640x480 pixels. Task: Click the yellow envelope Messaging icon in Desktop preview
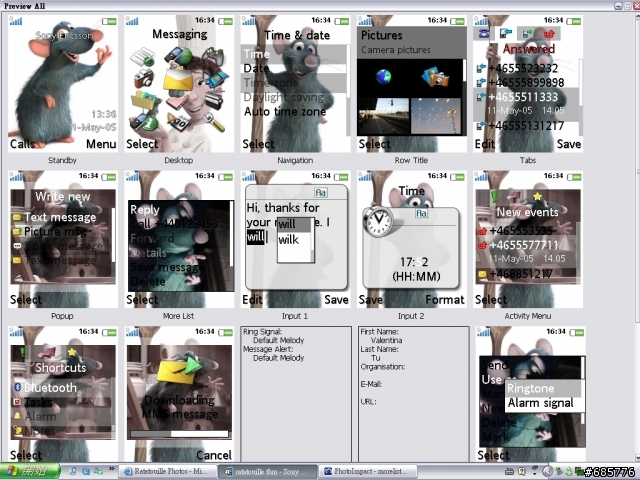[178, 79]
